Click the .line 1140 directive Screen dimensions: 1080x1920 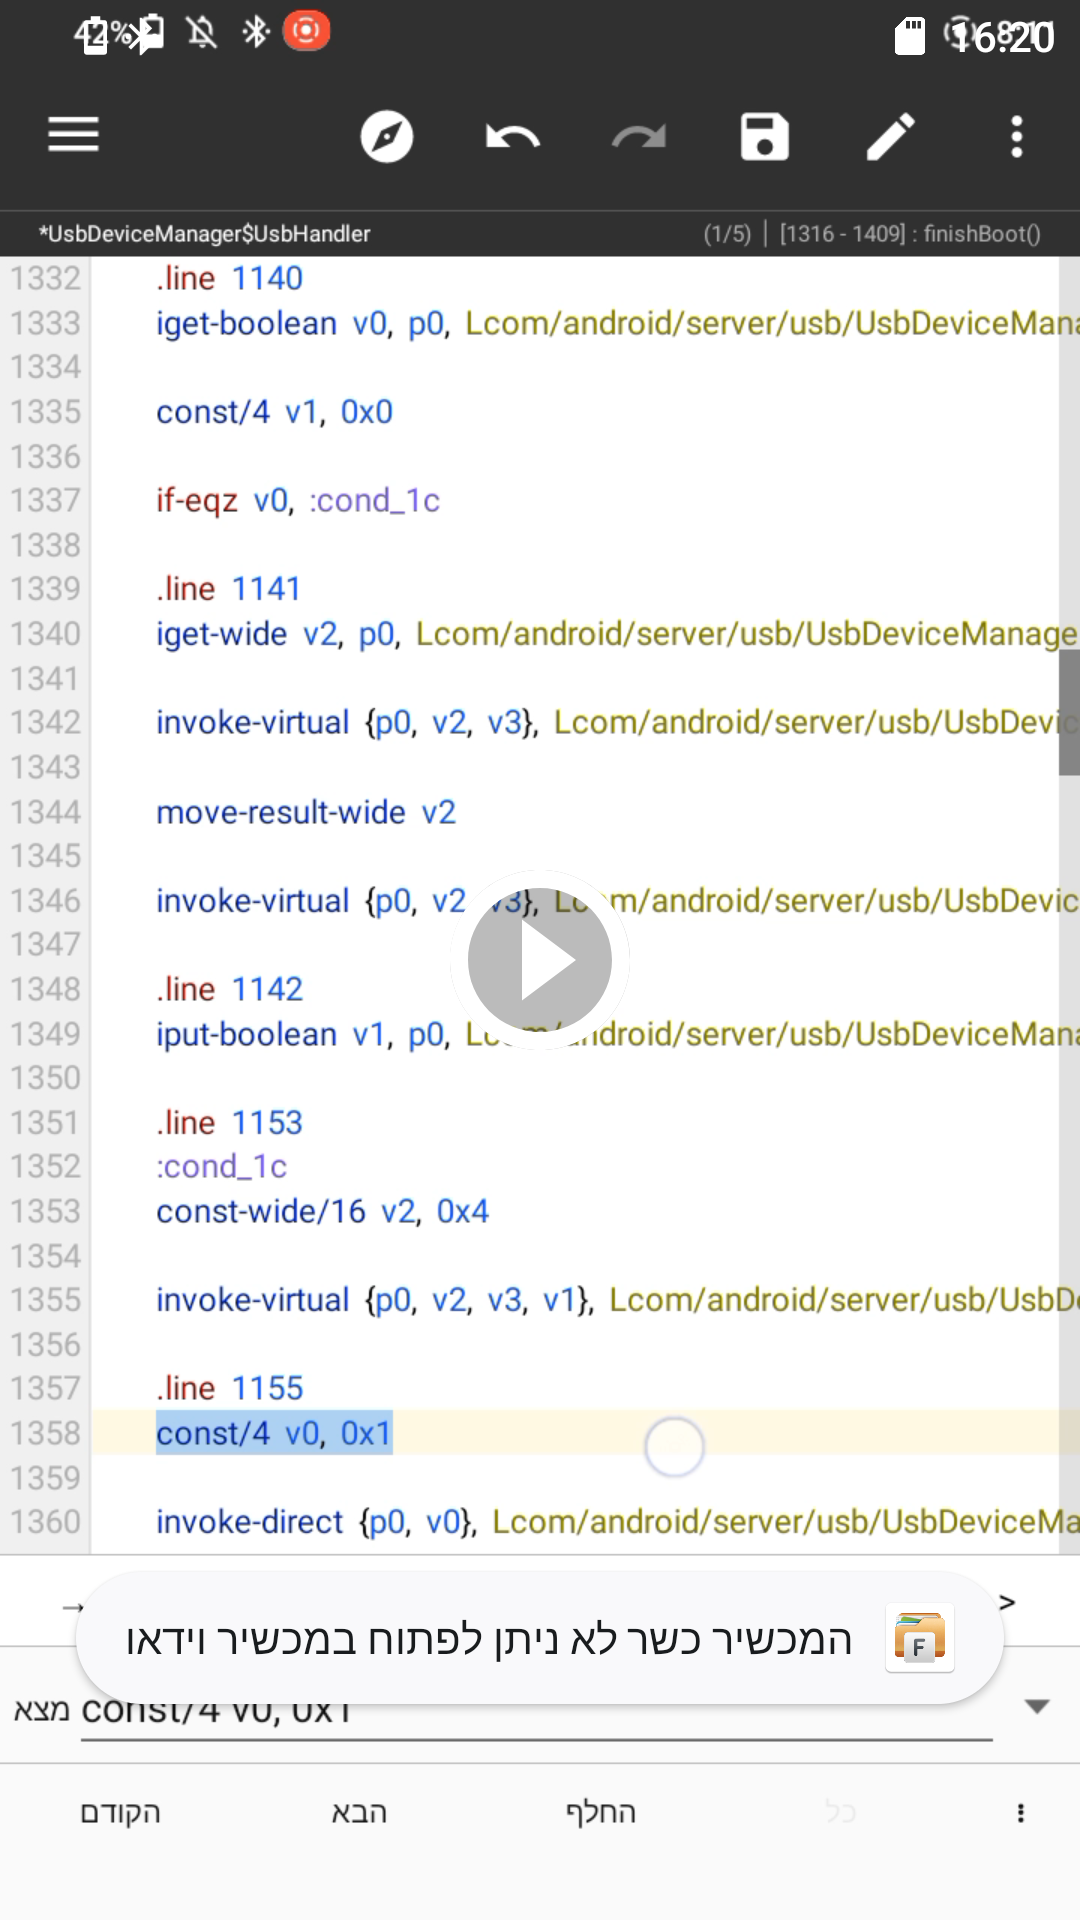pos(229,278)
